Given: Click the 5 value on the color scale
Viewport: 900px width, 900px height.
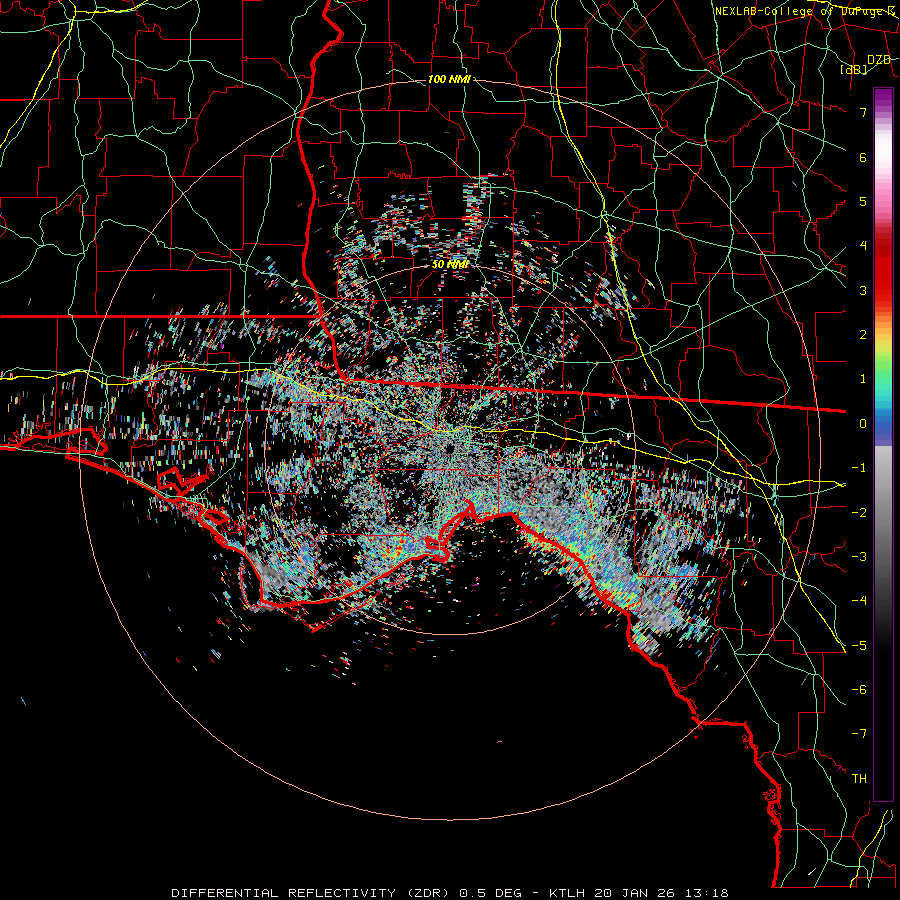Looking at the screenshot, I should click(x=863, y=201).
